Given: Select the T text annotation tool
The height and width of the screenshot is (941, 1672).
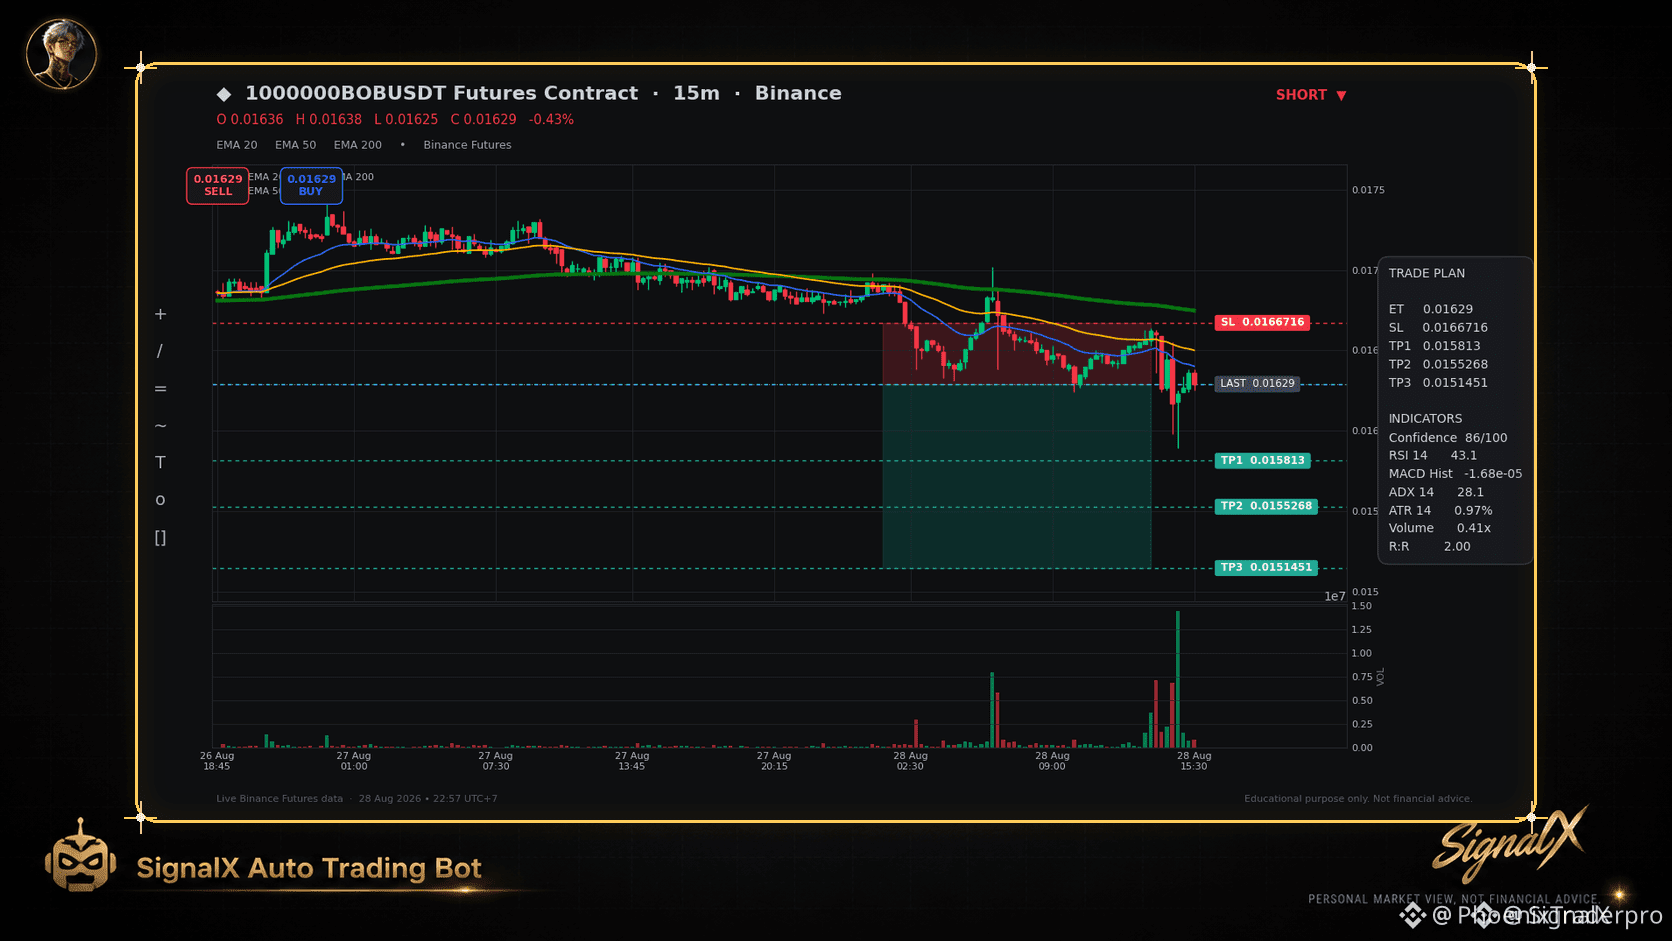Looking at the screenshot, I should tap(160, 462).
